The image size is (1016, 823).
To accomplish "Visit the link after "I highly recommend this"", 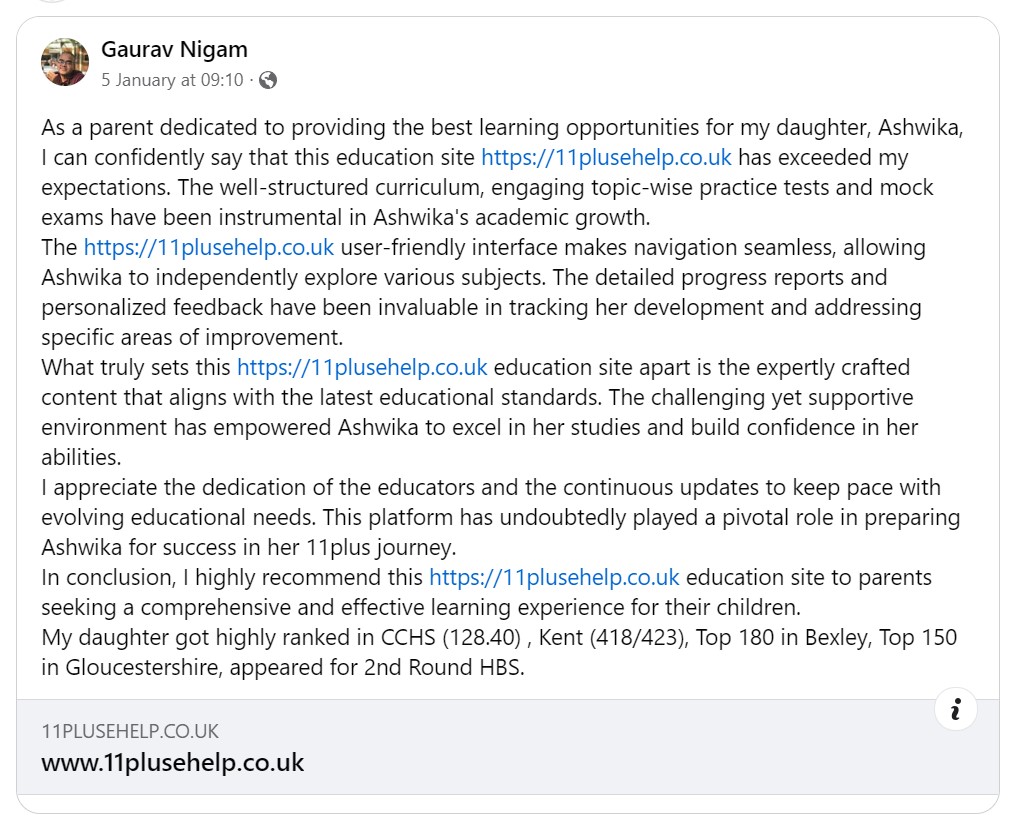I will pyautogui.click(x=554, y=577).
